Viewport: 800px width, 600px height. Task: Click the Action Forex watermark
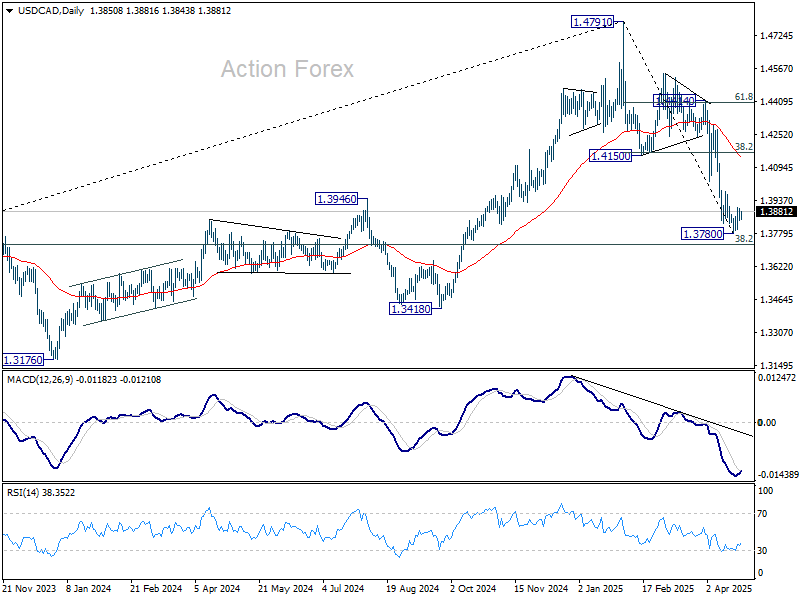click(x=287, y=69)
